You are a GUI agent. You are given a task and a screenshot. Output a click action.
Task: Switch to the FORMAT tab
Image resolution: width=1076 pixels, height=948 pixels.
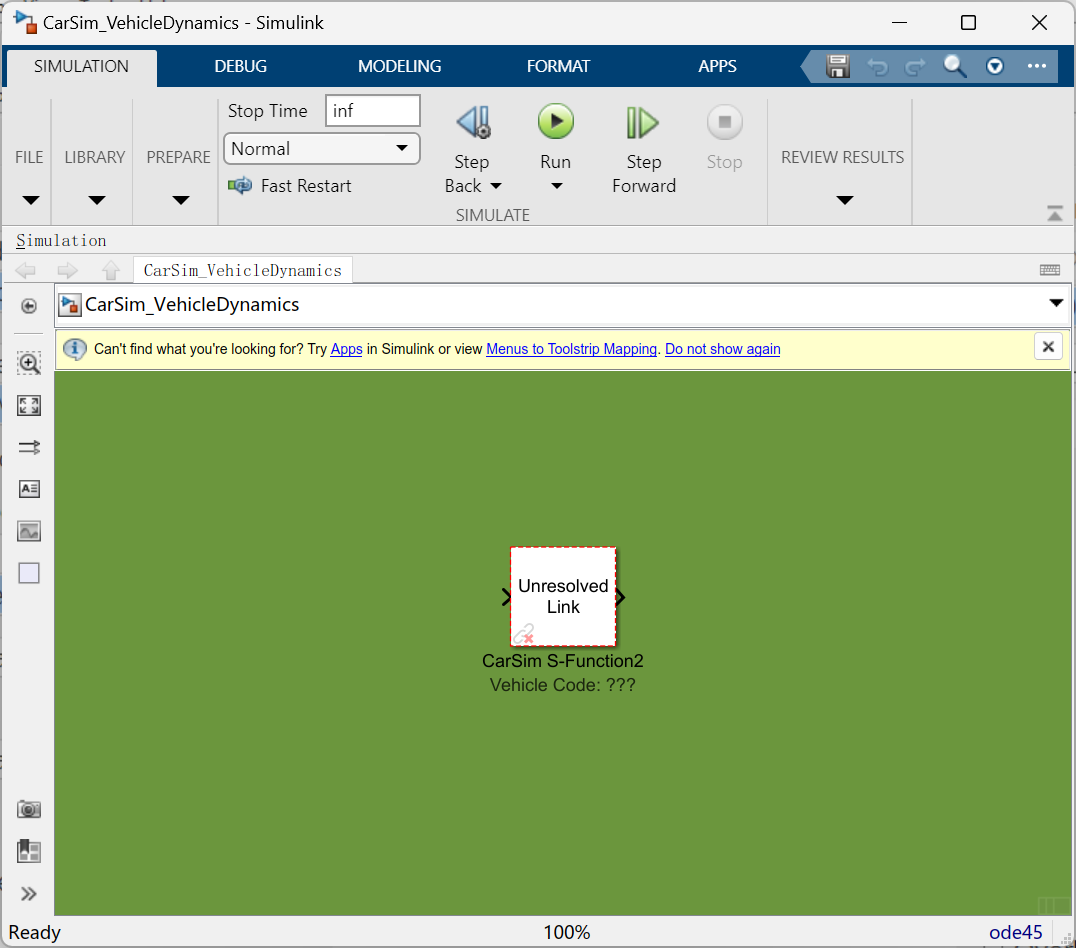[x=558, y=67]
